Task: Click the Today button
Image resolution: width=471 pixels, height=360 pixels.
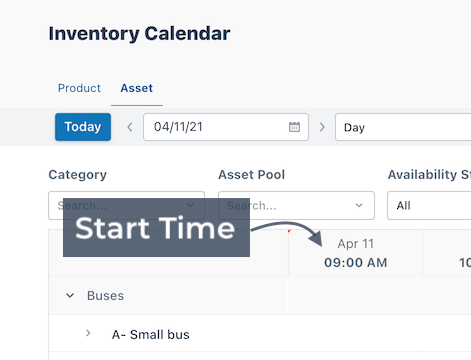Action: 83,127
